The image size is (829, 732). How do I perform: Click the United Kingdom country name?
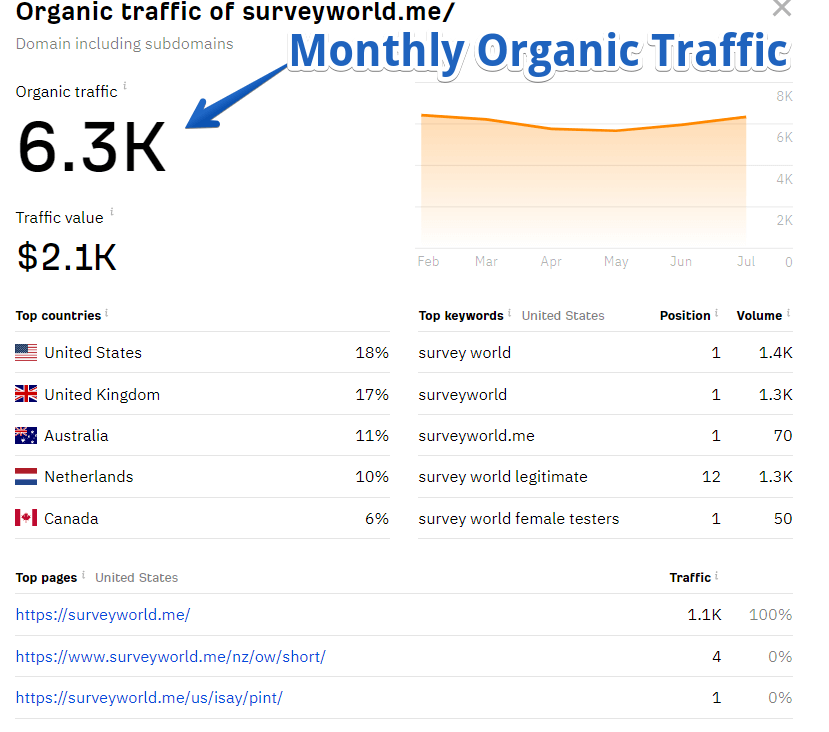(102, 394)
